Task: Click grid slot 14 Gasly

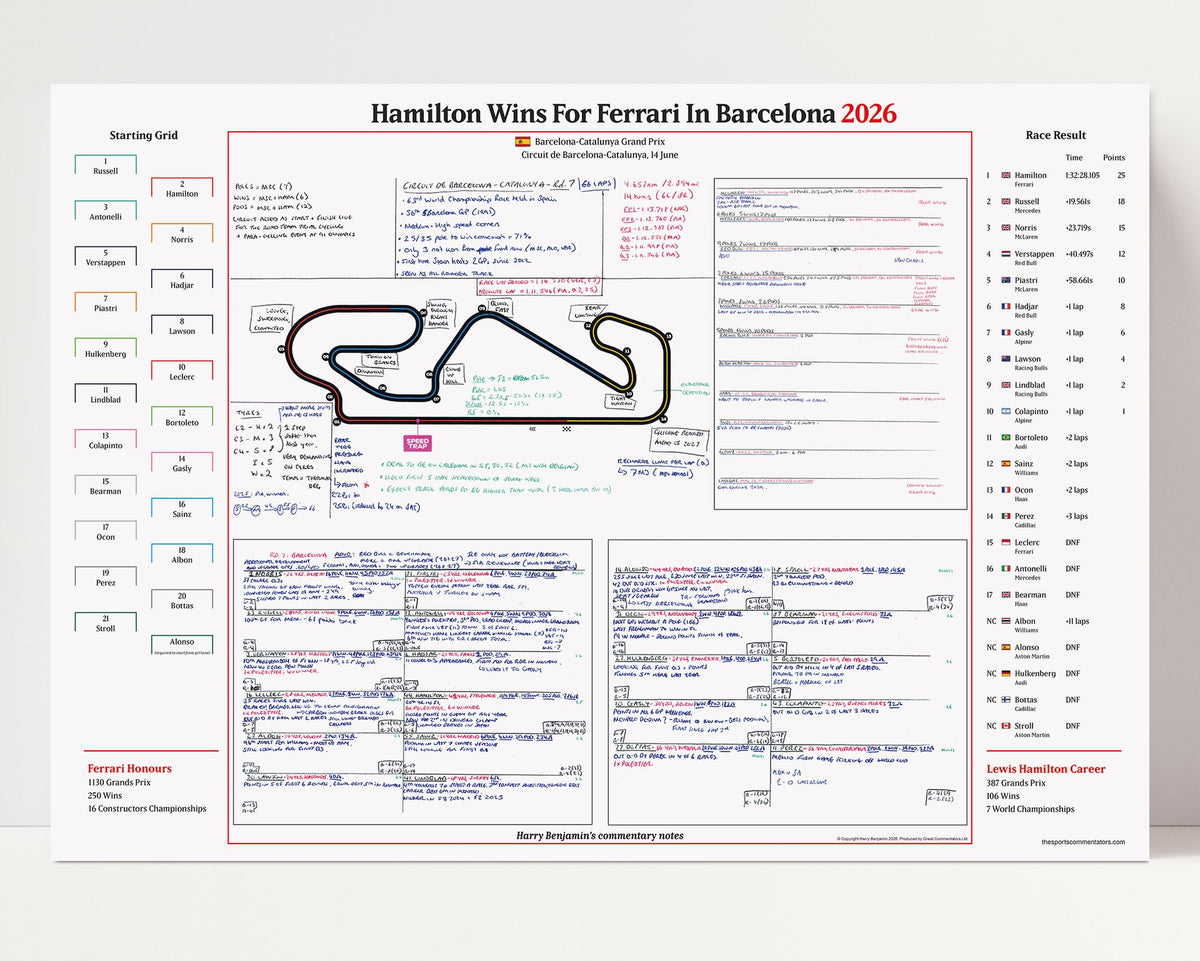Action: [182, 464]
